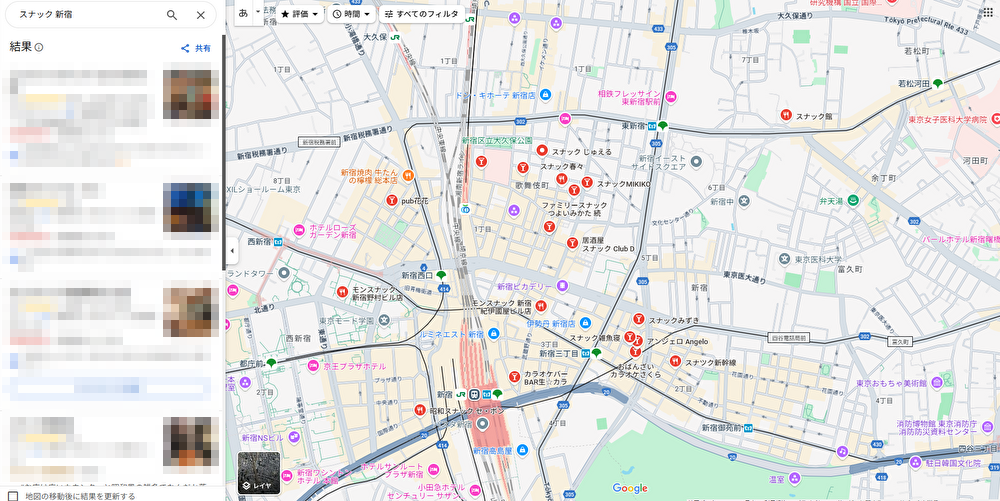1000x501 pixels.
Task: Select the pub花花 bar pin
Action: point(392,200)
